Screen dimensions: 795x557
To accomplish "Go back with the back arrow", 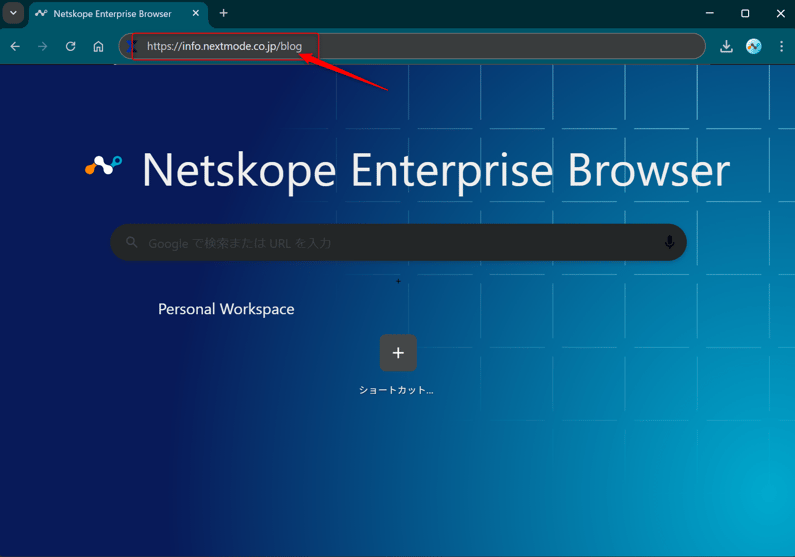I will point(15,46).
